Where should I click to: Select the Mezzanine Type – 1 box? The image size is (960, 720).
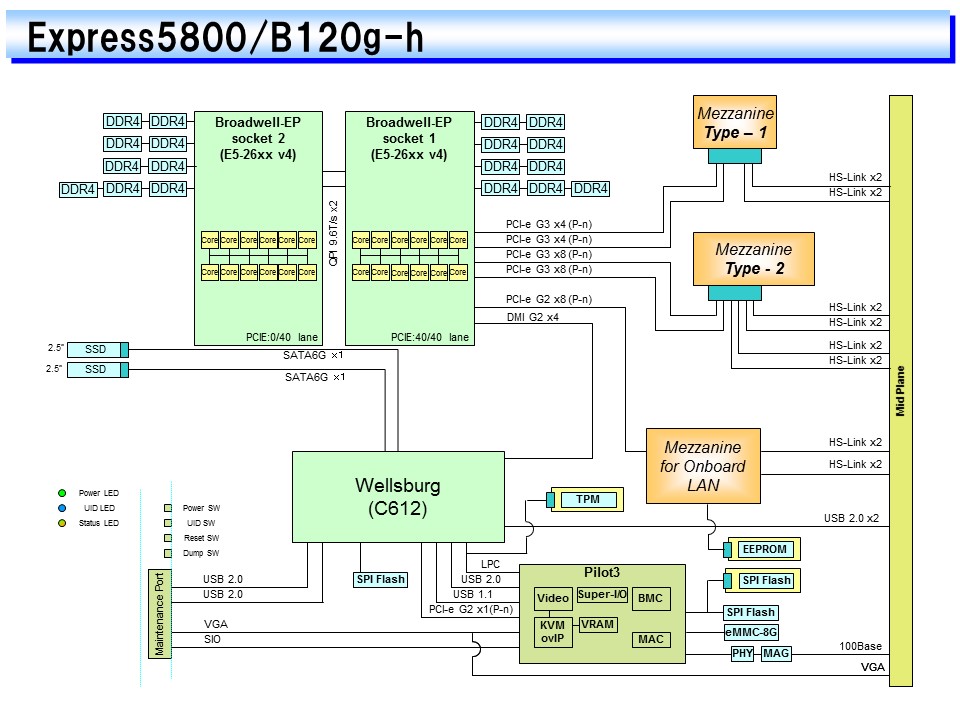[x=735, y=122]
